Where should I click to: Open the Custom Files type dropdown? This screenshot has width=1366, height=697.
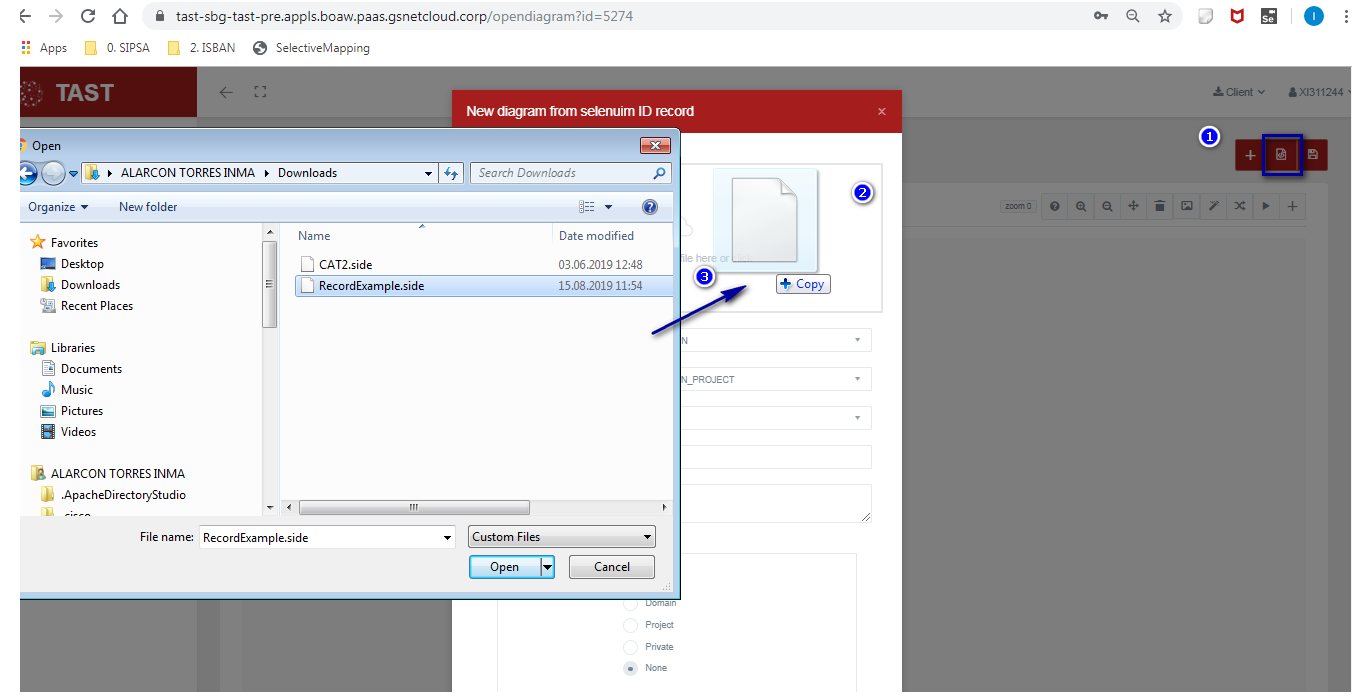(562, 537)
